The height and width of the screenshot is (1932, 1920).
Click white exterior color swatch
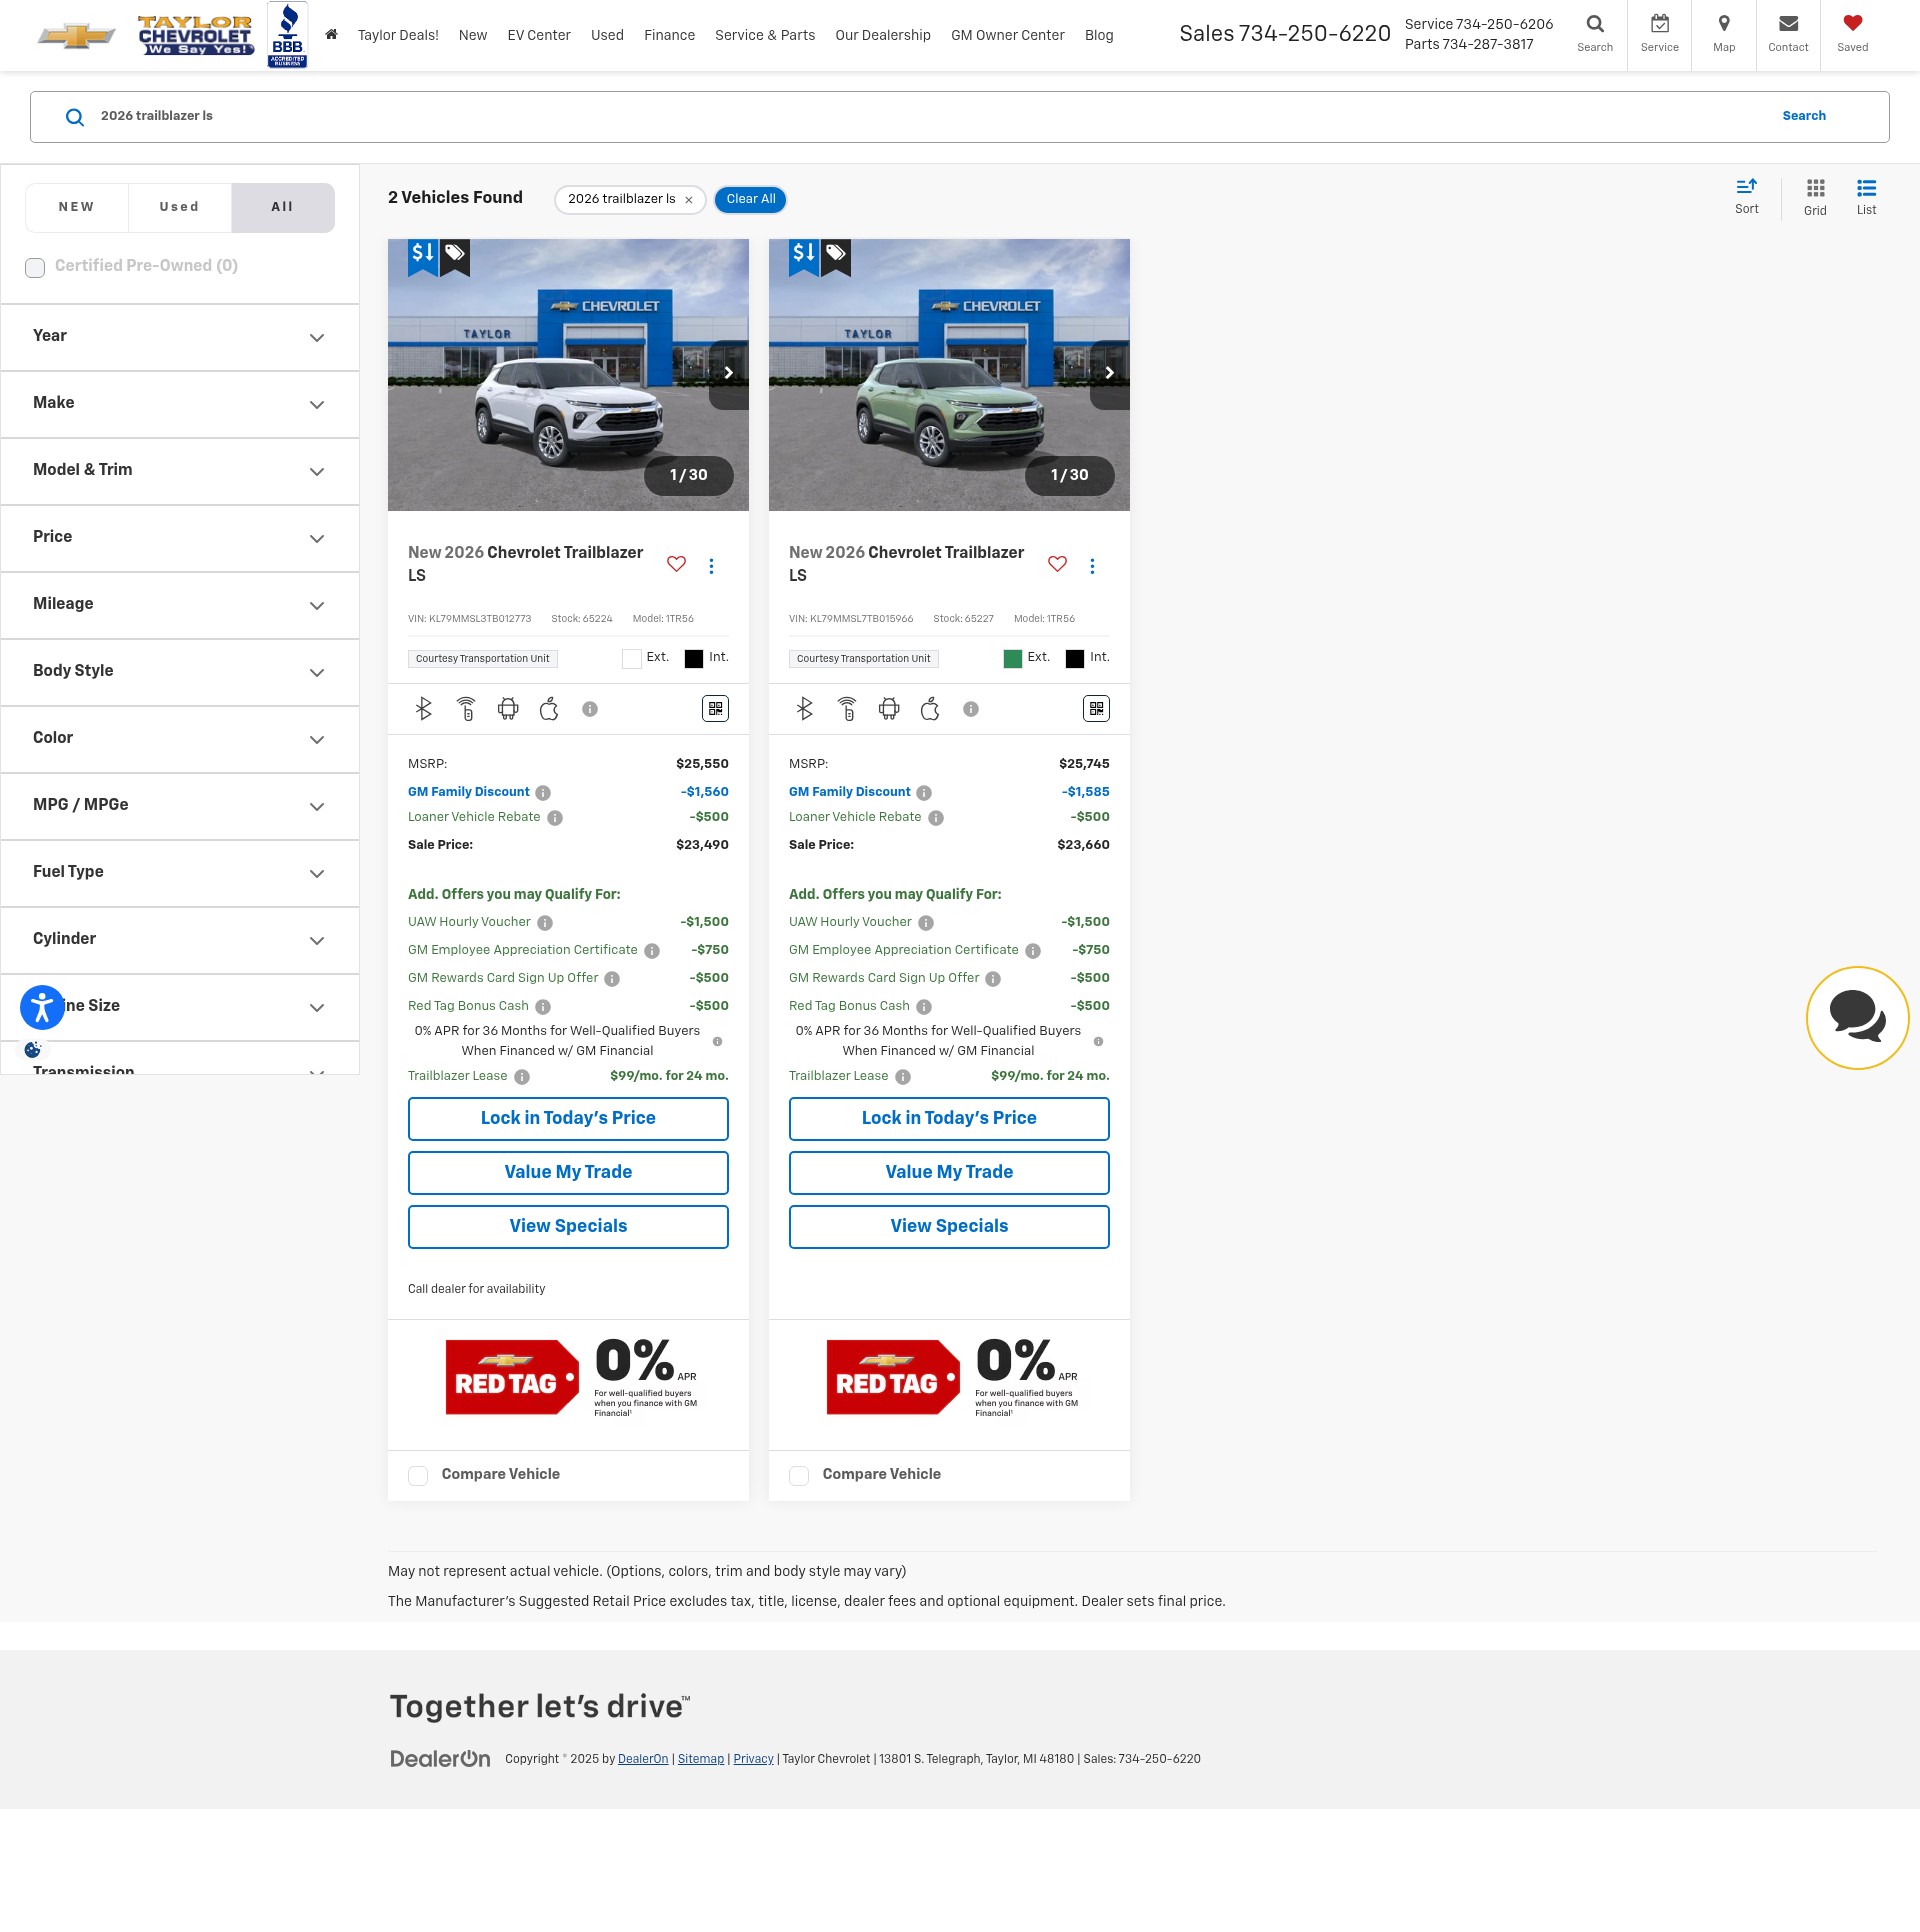pos(632,659)
